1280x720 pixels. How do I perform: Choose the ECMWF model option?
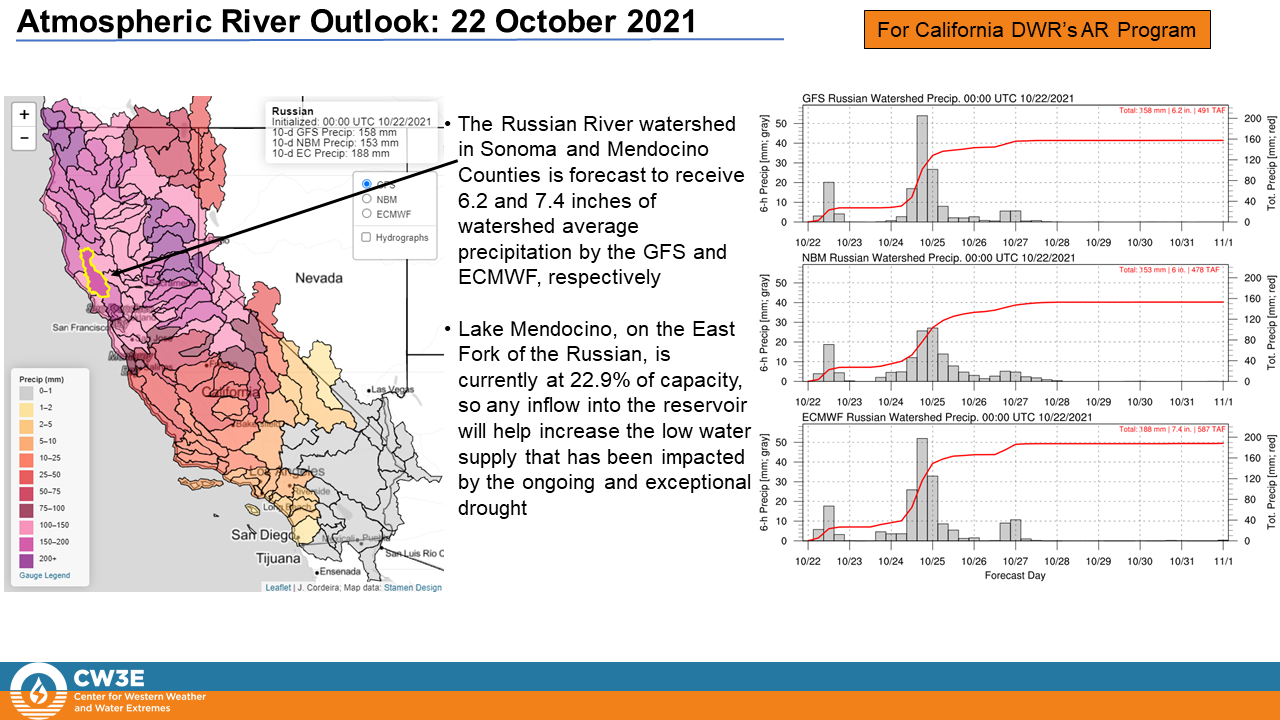[x=367, y=214]
